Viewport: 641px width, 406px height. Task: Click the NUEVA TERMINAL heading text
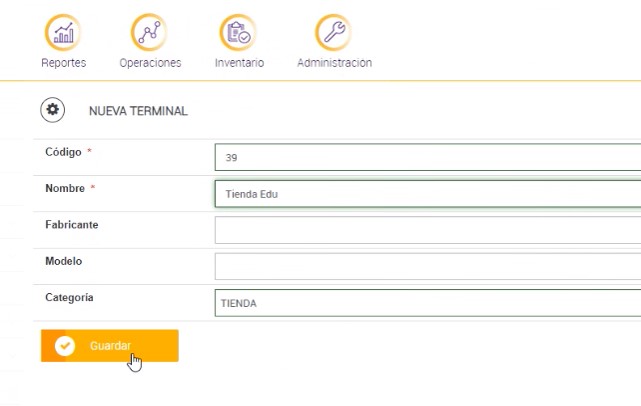pos(138,111)
